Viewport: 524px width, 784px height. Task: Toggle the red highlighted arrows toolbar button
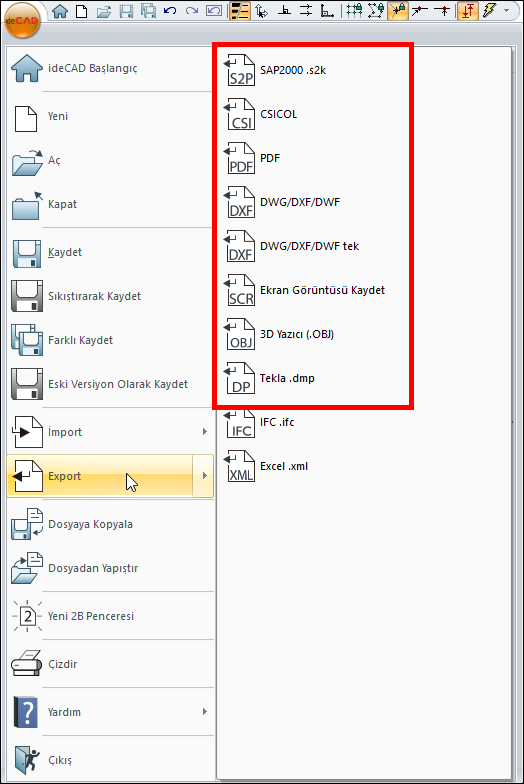click(467, 10)
